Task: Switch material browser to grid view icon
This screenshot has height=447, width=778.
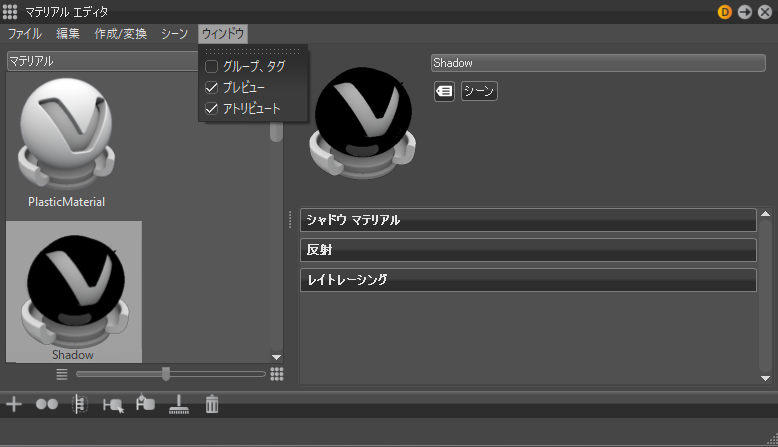Action: (277, 374)
